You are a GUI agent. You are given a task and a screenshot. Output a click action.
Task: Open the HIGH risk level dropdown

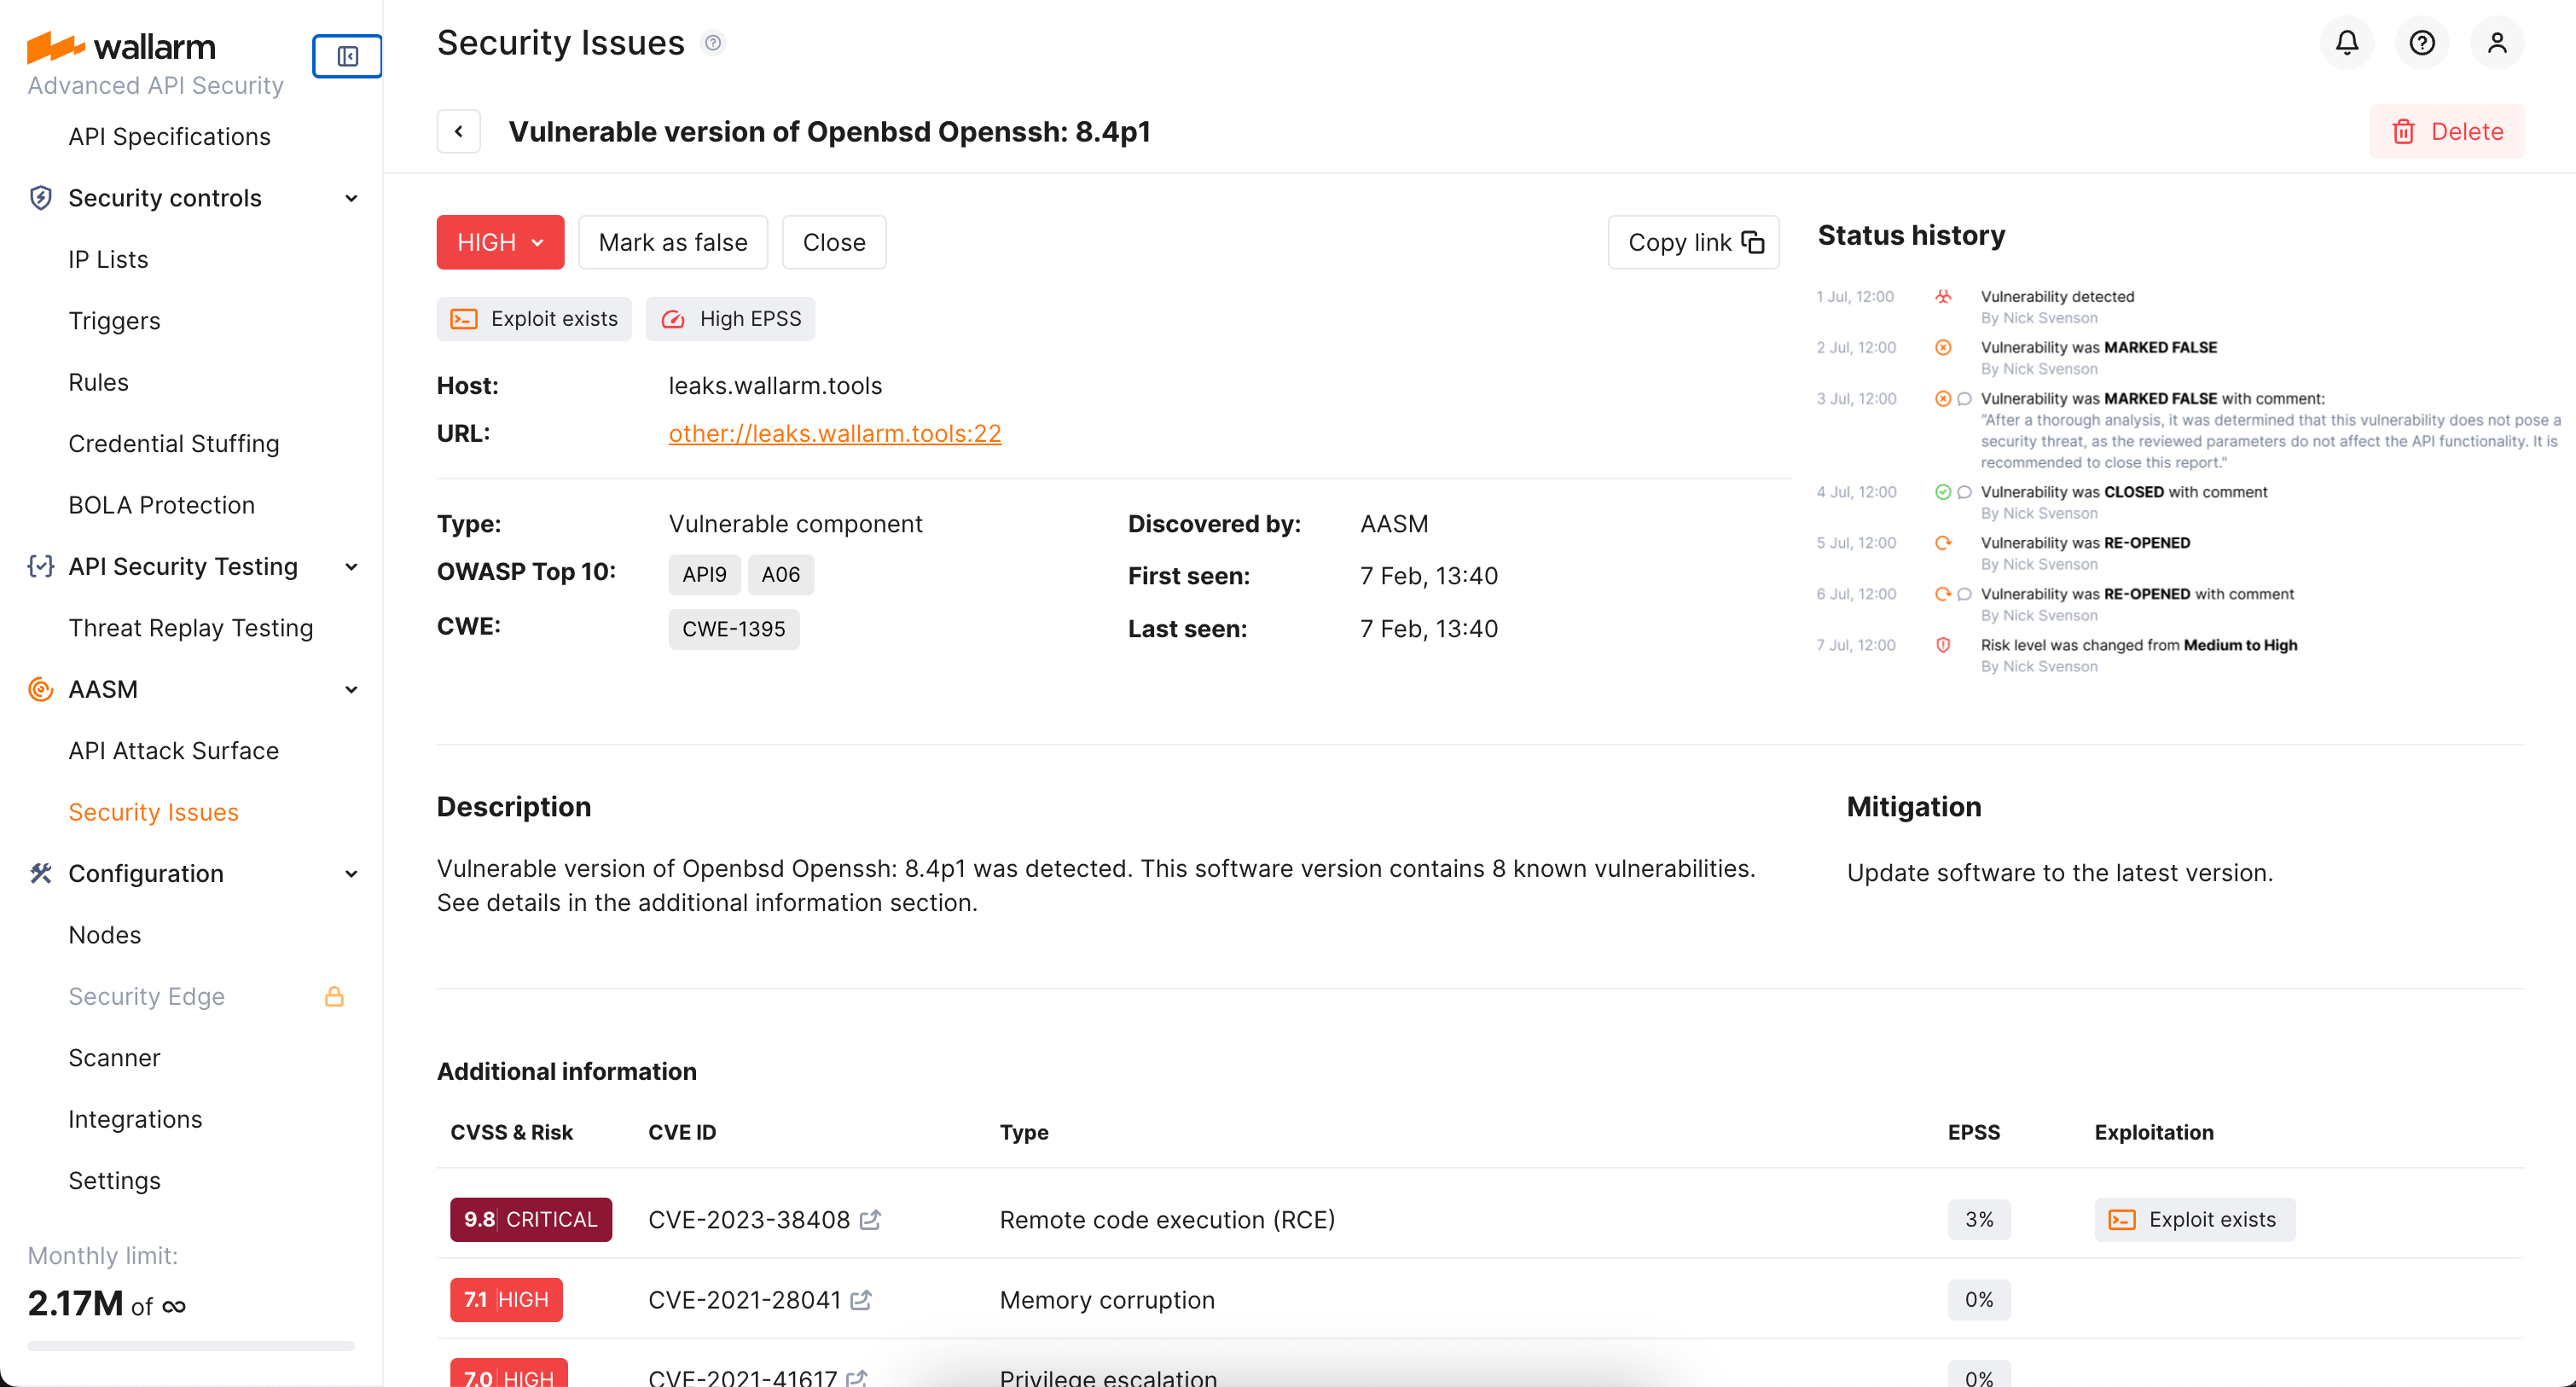[500, 241]
